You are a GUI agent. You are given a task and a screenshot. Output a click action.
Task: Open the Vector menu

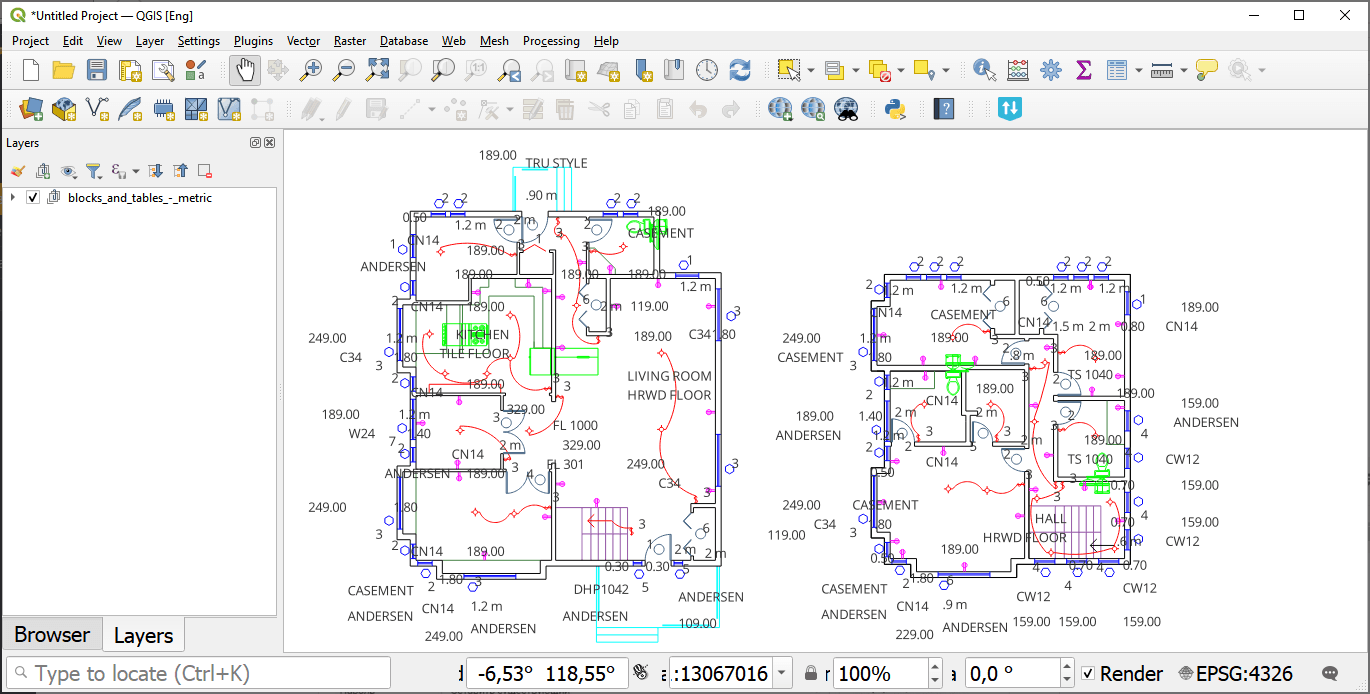303,41
